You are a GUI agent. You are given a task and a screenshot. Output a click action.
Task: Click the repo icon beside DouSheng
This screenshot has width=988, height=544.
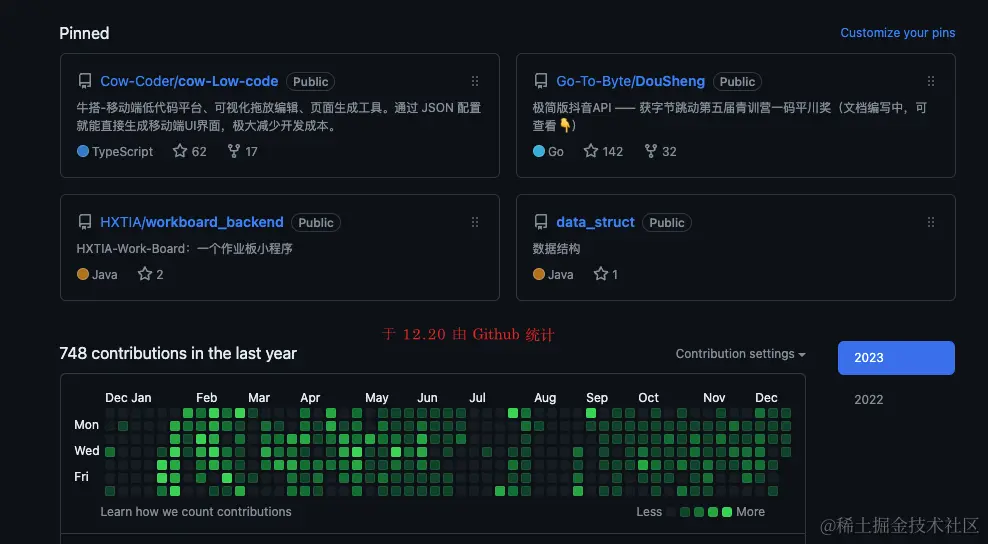(541, 81)
